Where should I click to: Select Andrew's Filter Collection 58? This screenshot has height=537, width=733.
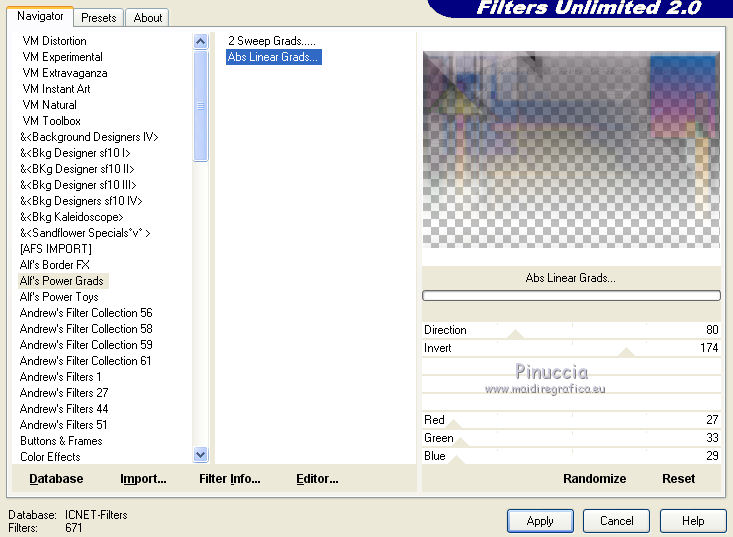tap(86, 329)
